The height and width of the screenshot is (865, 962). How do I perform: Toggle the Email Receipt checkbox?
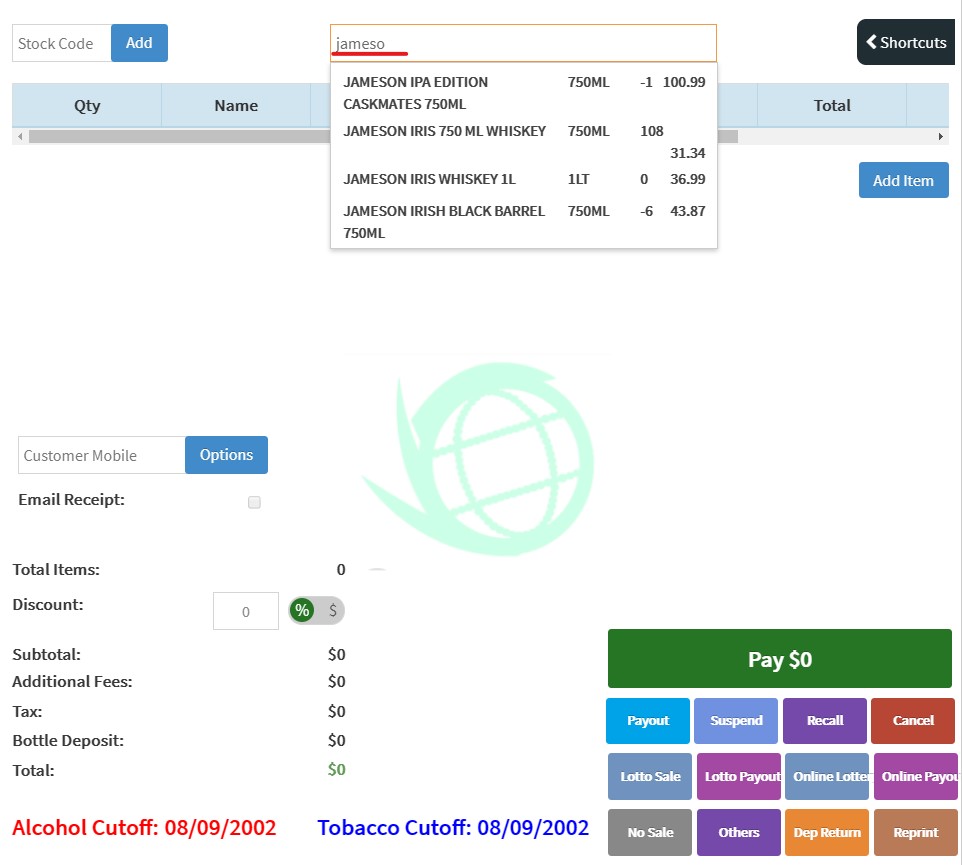click(x=254, y=502)
